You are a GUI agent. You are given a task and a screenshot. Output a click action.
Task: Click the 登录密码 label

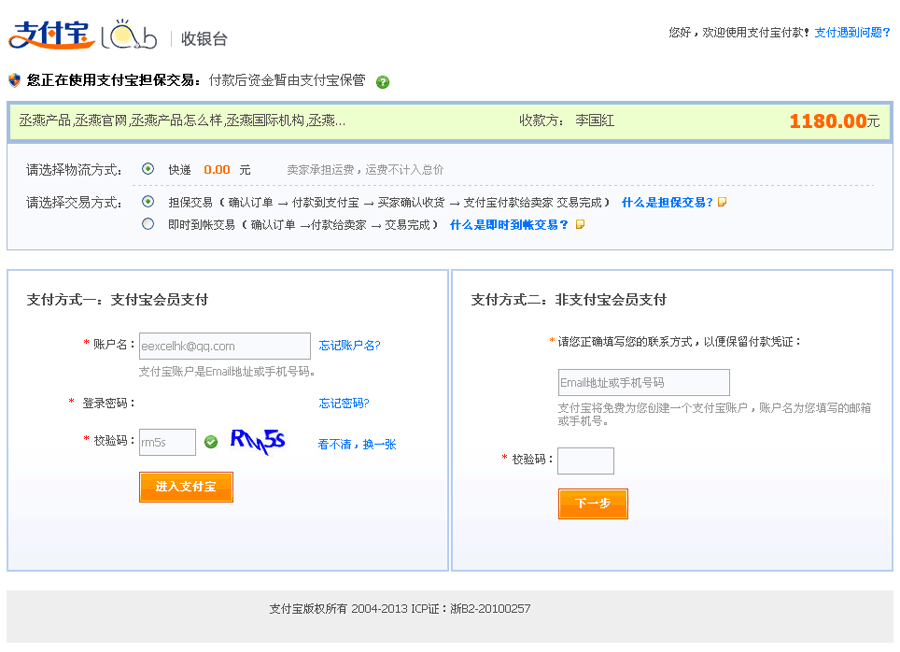point(108,403)
